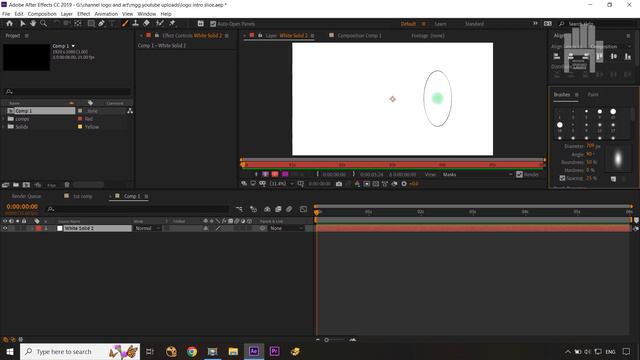
Task: Open the Project panel menu
Action: tap(27, 36)
